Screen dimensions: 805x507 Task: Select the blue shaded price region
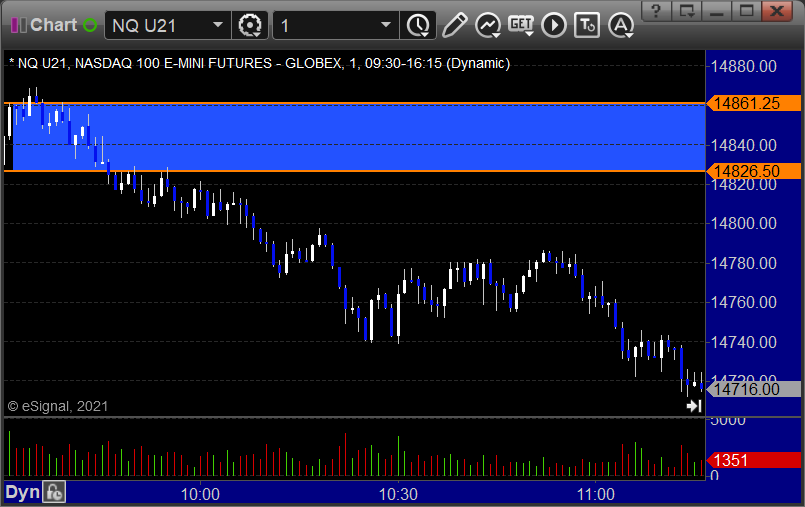click(x=359, y=137)
